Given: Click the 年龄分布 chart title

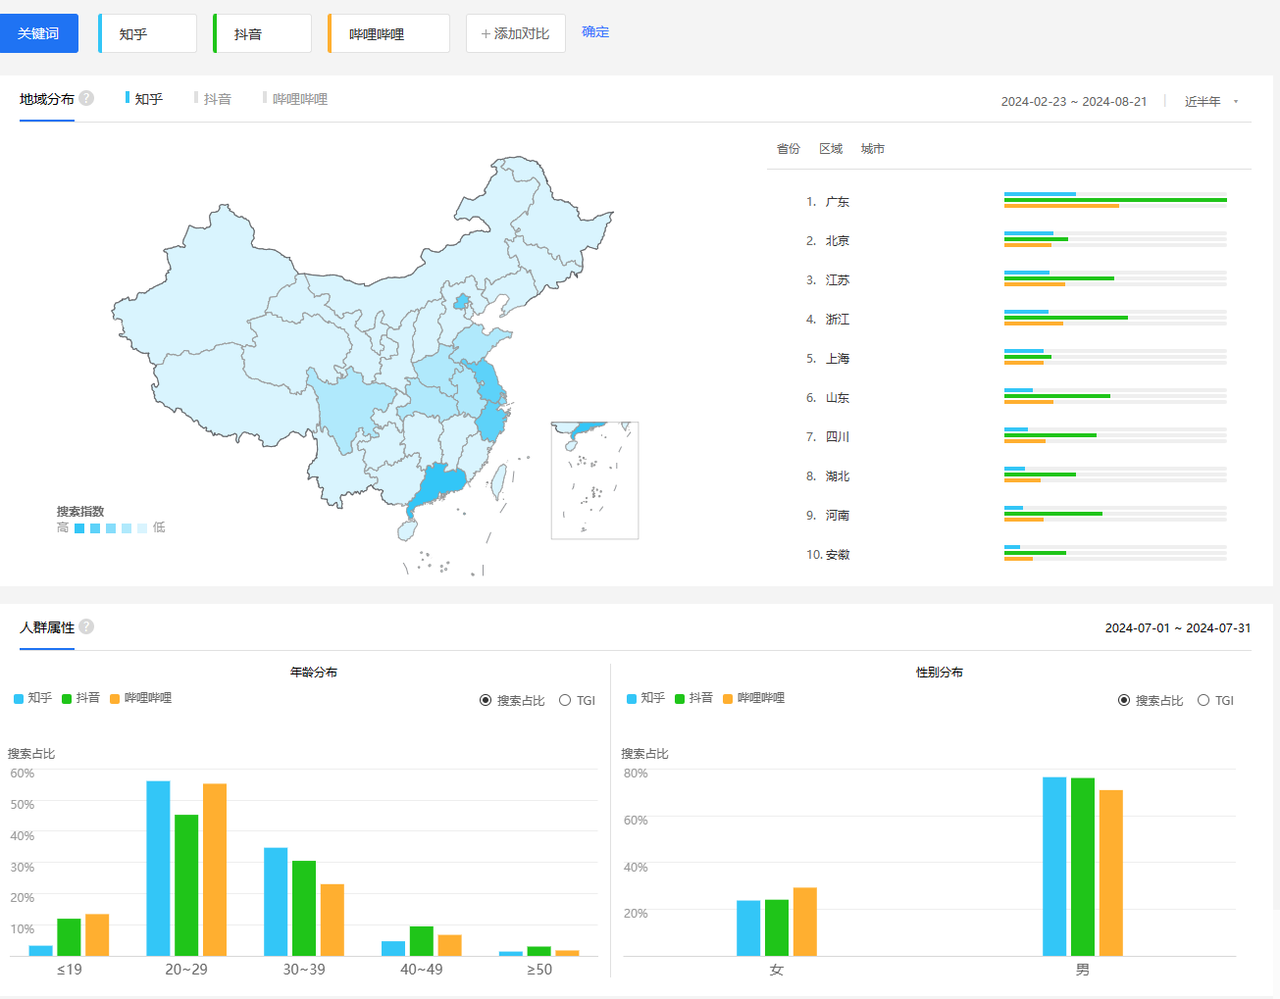Looking at the screenshot, I should point(313,672).
